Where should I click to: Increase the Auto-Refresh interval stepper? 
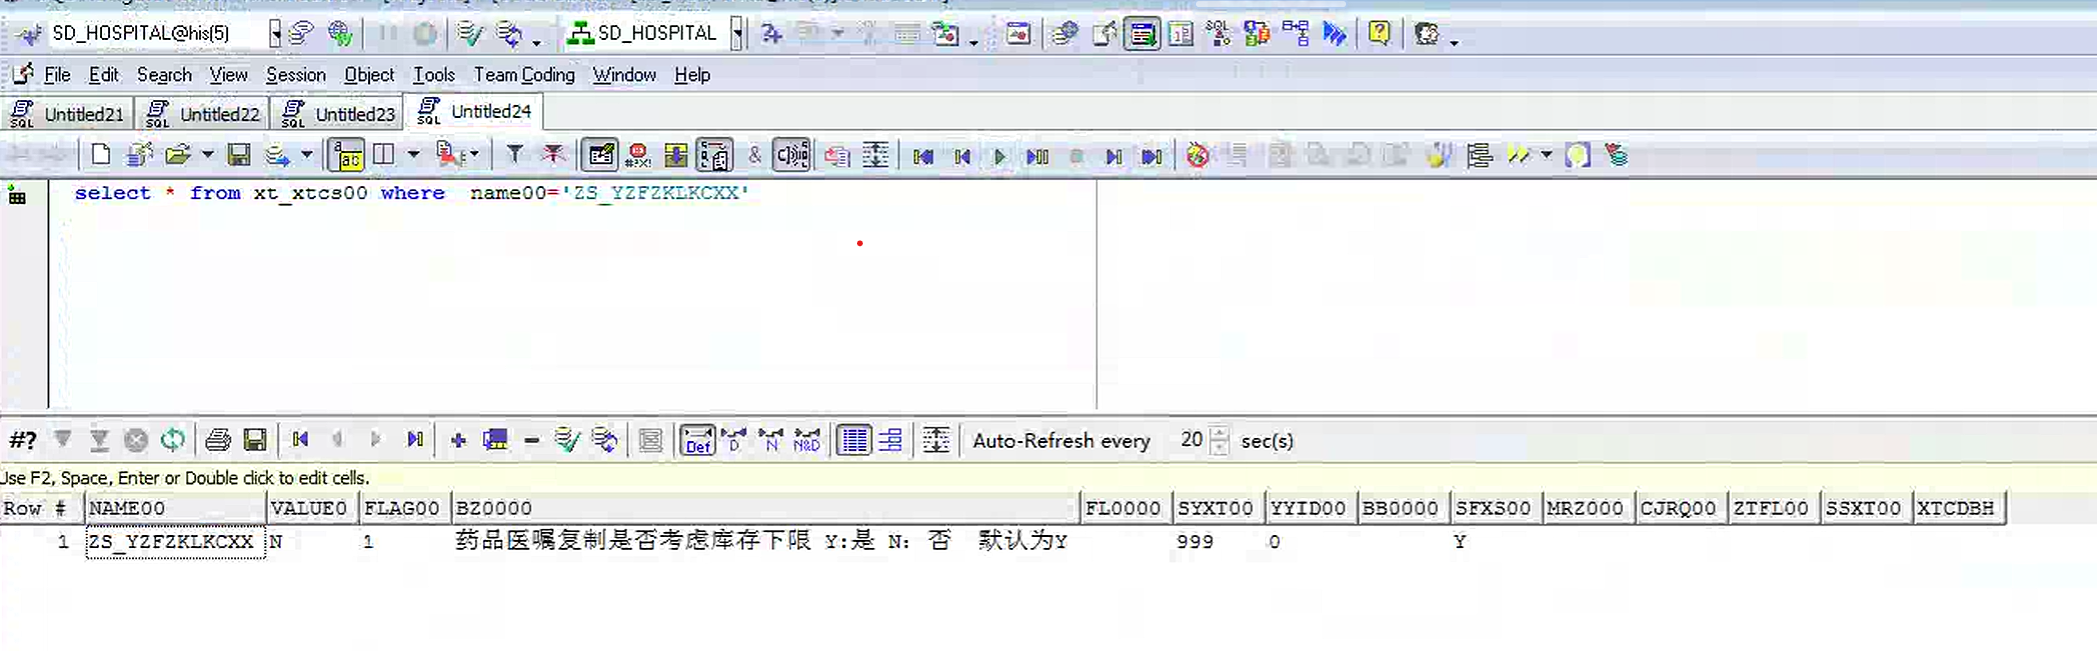[1219, 433]
